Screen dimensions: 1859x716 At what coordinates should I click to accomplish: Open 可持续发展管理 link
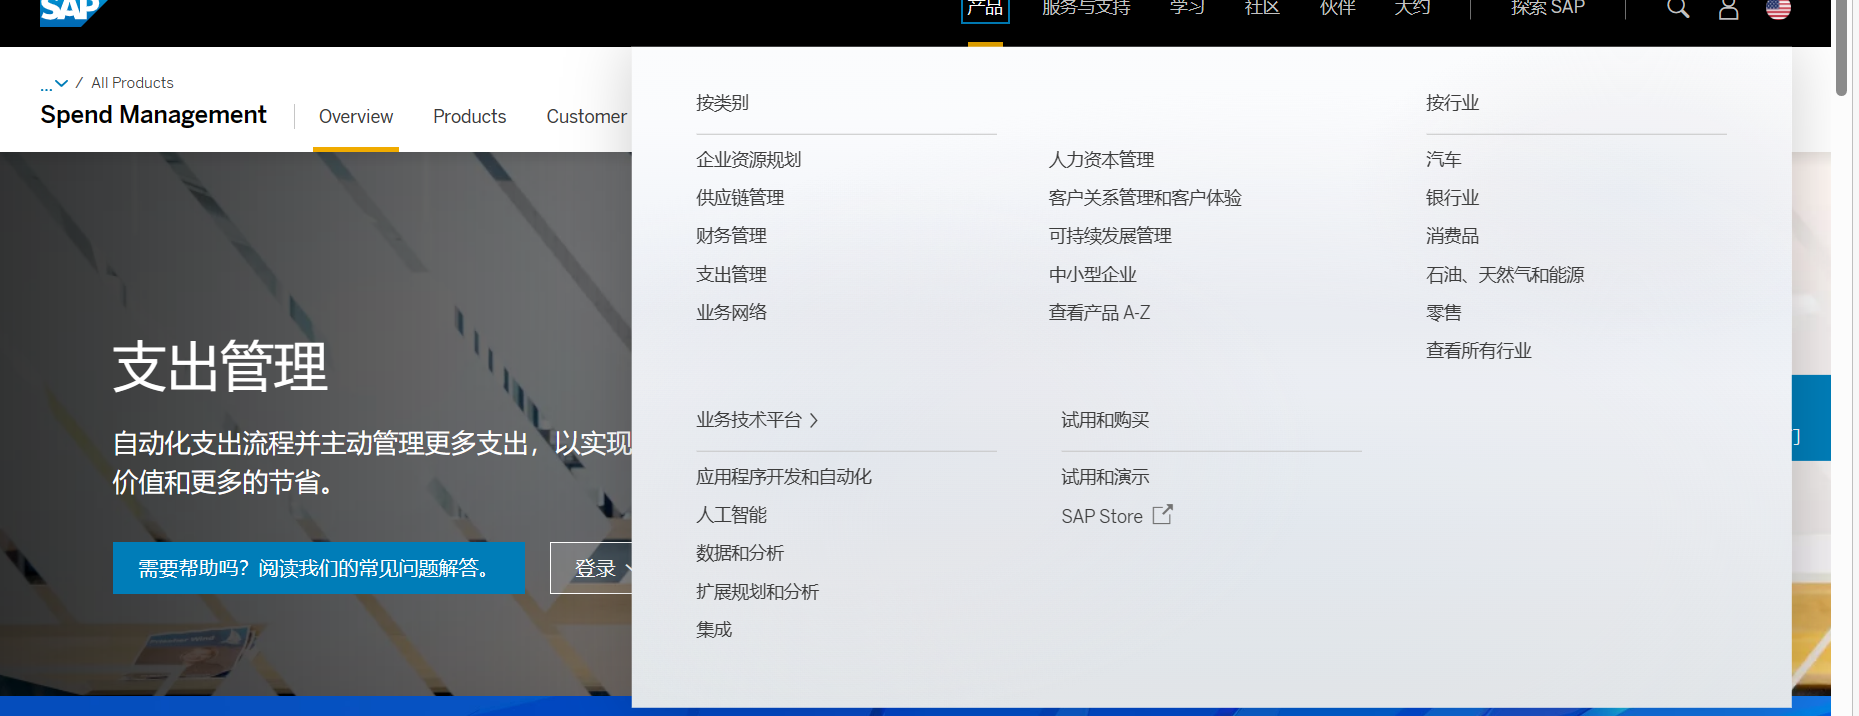[1110, 236]
